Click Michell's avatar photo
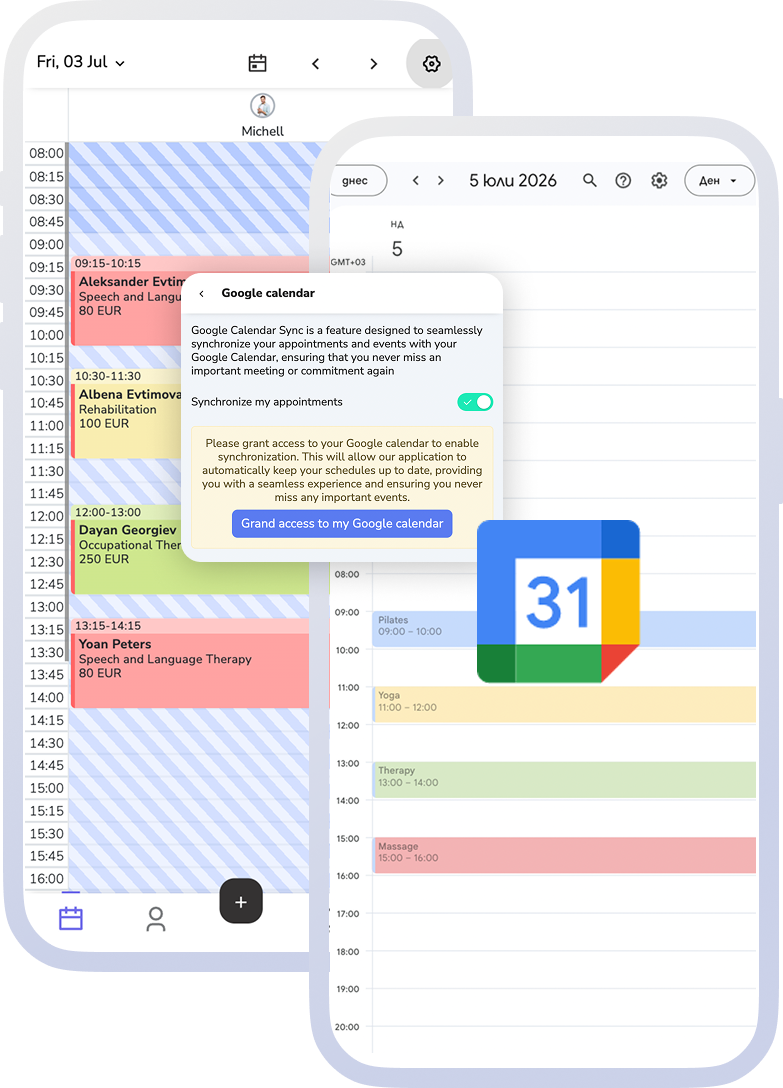Screen dimensions: 783x1088 click(x=262, y=106)
